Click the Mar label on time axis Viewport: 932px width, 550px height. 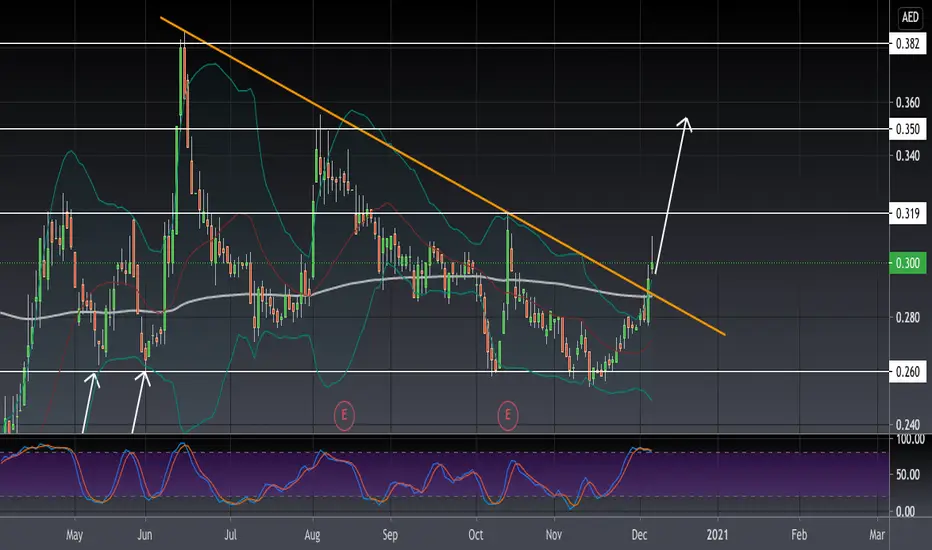(x=877, y=535)
